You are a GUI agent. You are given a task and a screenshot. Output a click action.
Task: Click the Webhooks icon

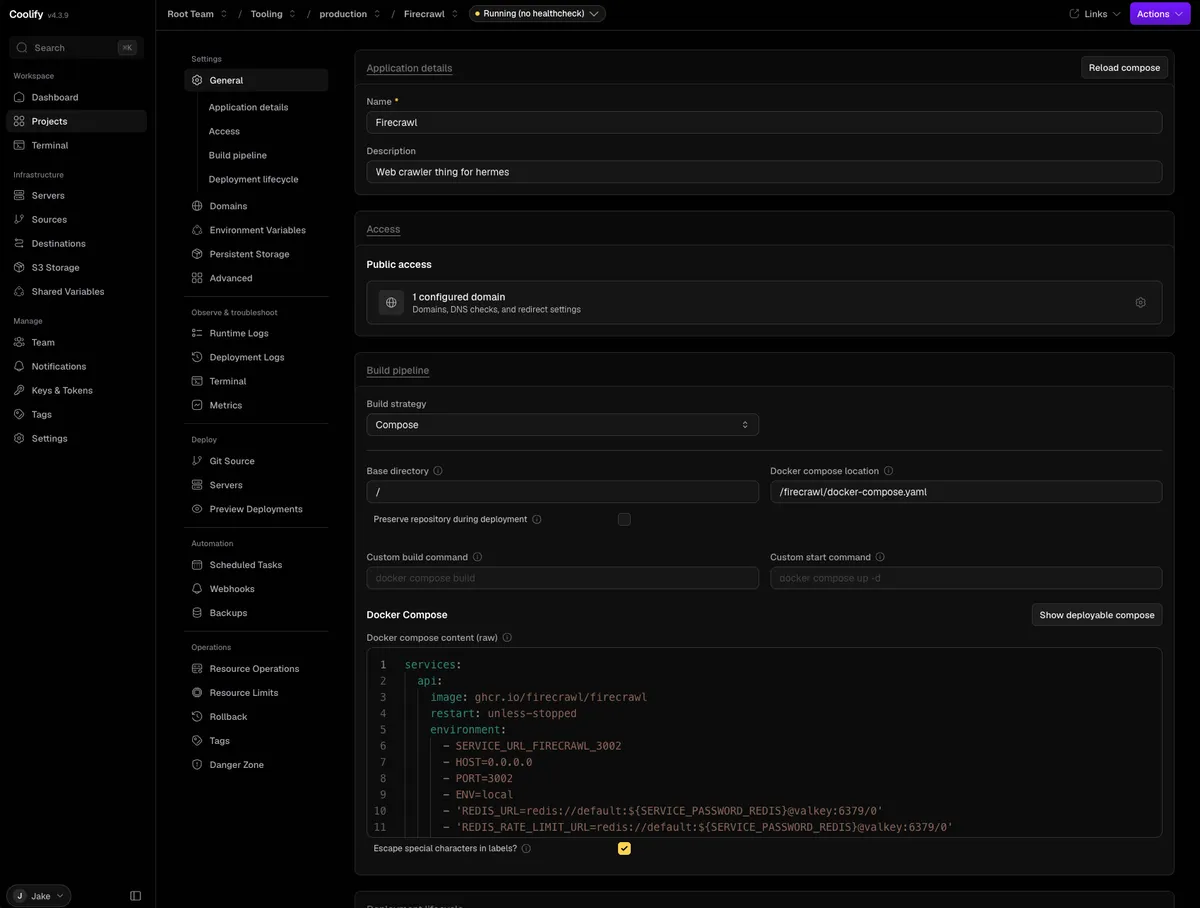197,589
